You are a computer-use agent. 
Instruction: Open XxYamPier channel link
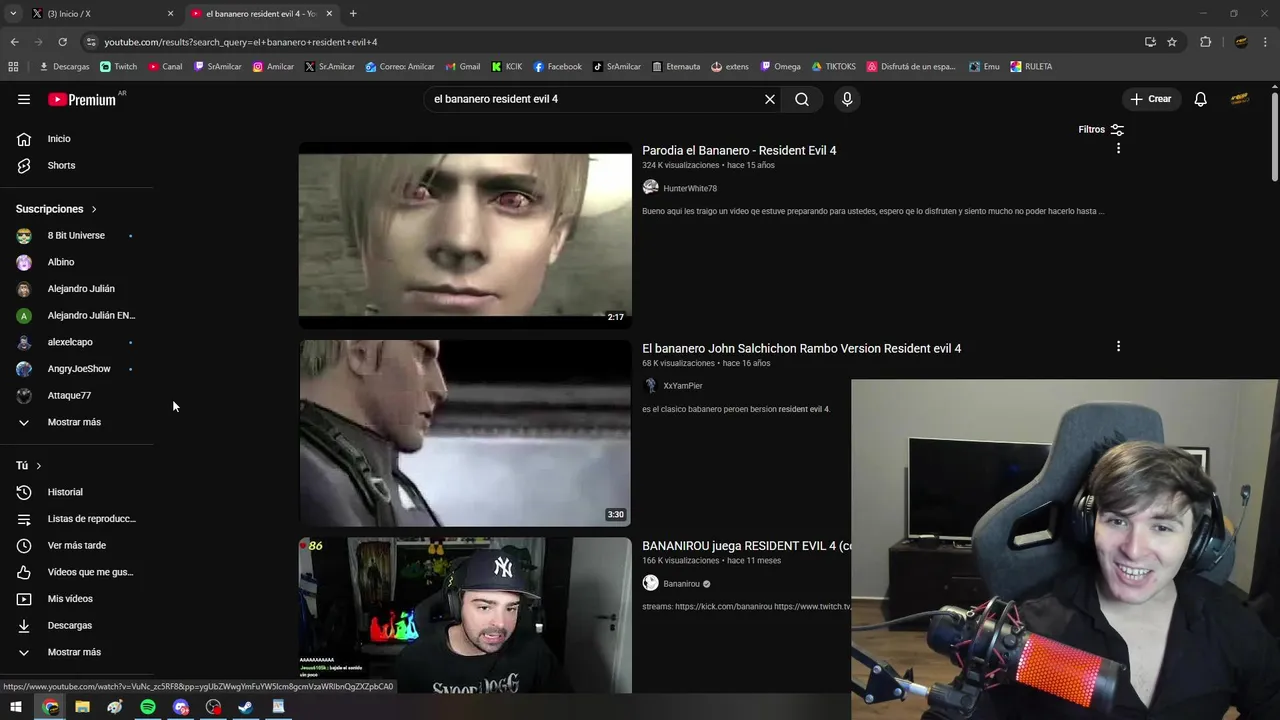click(x=683, y=386)
